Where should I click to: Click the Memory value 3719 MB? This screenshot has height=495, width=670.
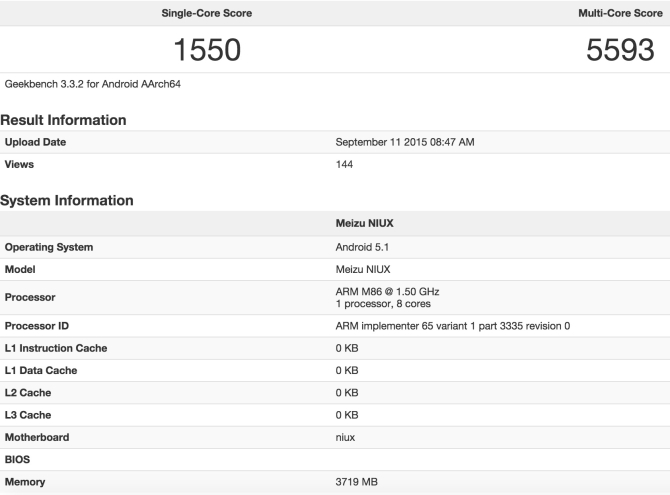(356, 482)
